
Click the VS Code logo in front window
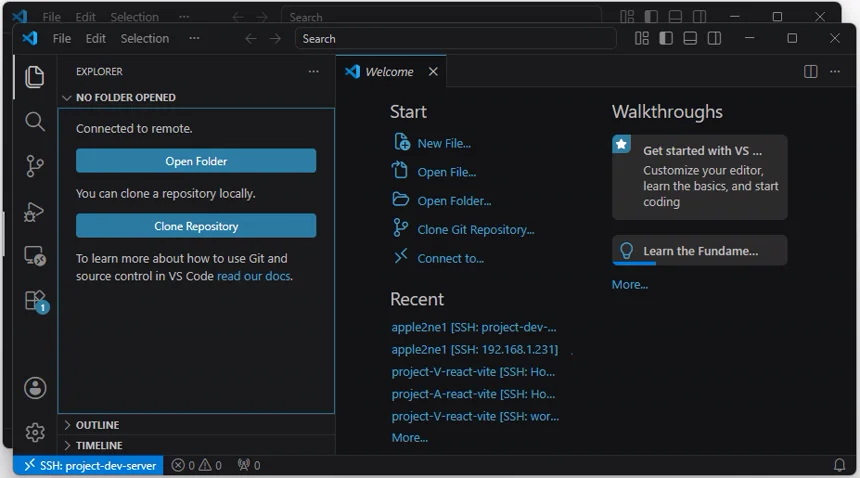[30, 38]
